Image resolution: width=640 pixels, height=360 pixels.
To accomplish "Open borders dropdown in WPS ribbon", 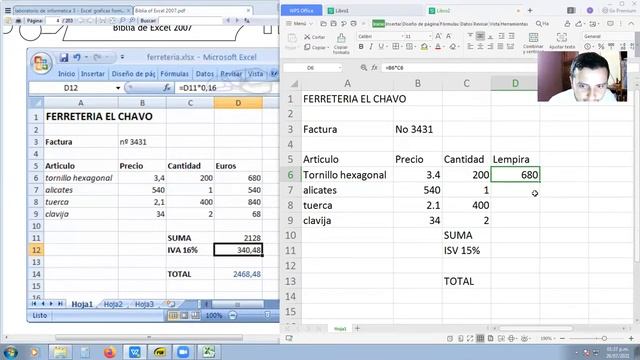I will [401, 47].
